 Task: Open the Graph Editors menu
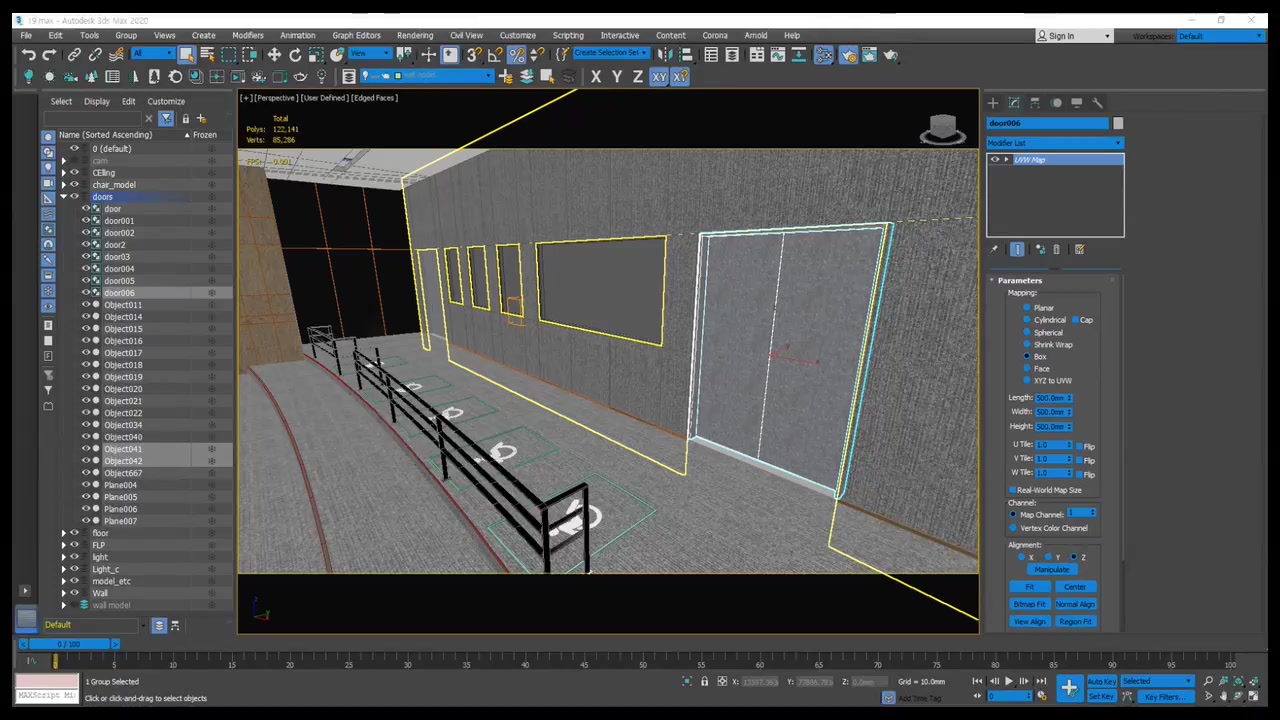tap(356, 35)
